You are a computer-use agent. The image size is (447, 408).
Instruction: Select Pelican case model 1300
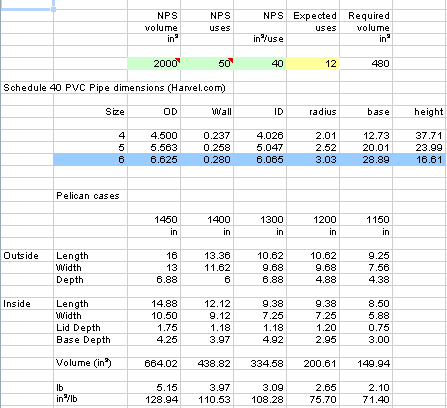[x=272, y=220]
